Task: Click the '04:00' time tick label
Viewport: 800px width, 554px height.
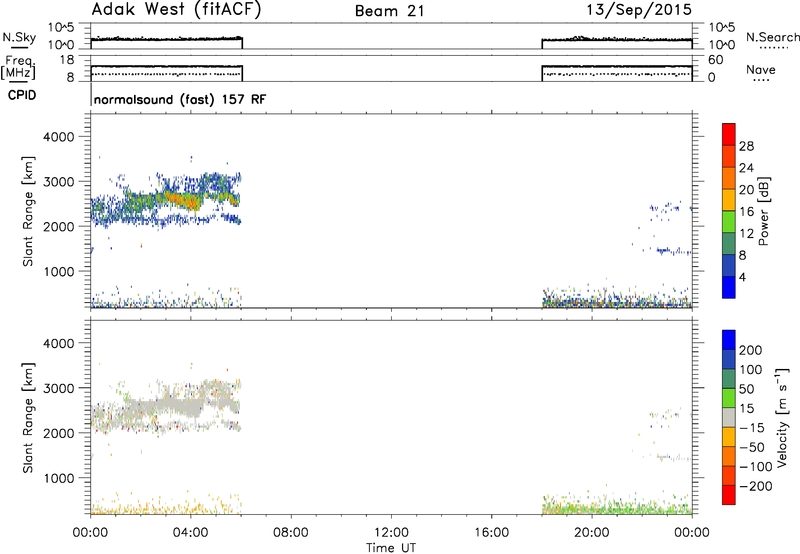Action: (190, 533)
